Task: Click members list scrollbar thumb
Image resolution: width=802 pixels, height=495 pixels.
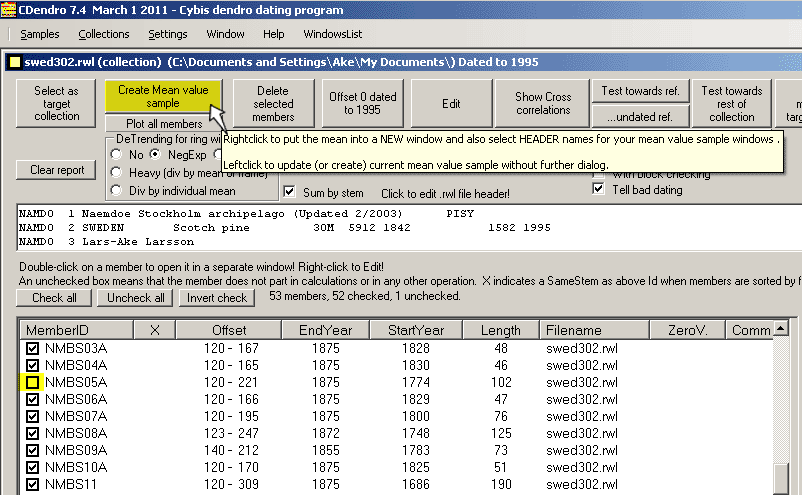Action: pos(781,479)
